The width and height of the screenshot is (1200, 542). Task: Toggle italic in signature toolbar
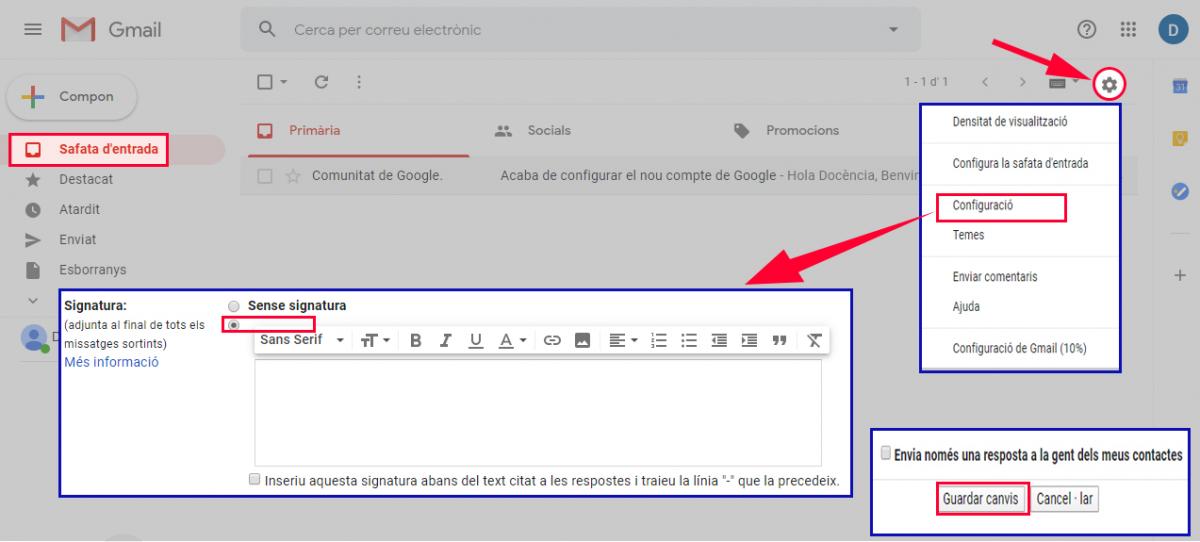point(446,341)
